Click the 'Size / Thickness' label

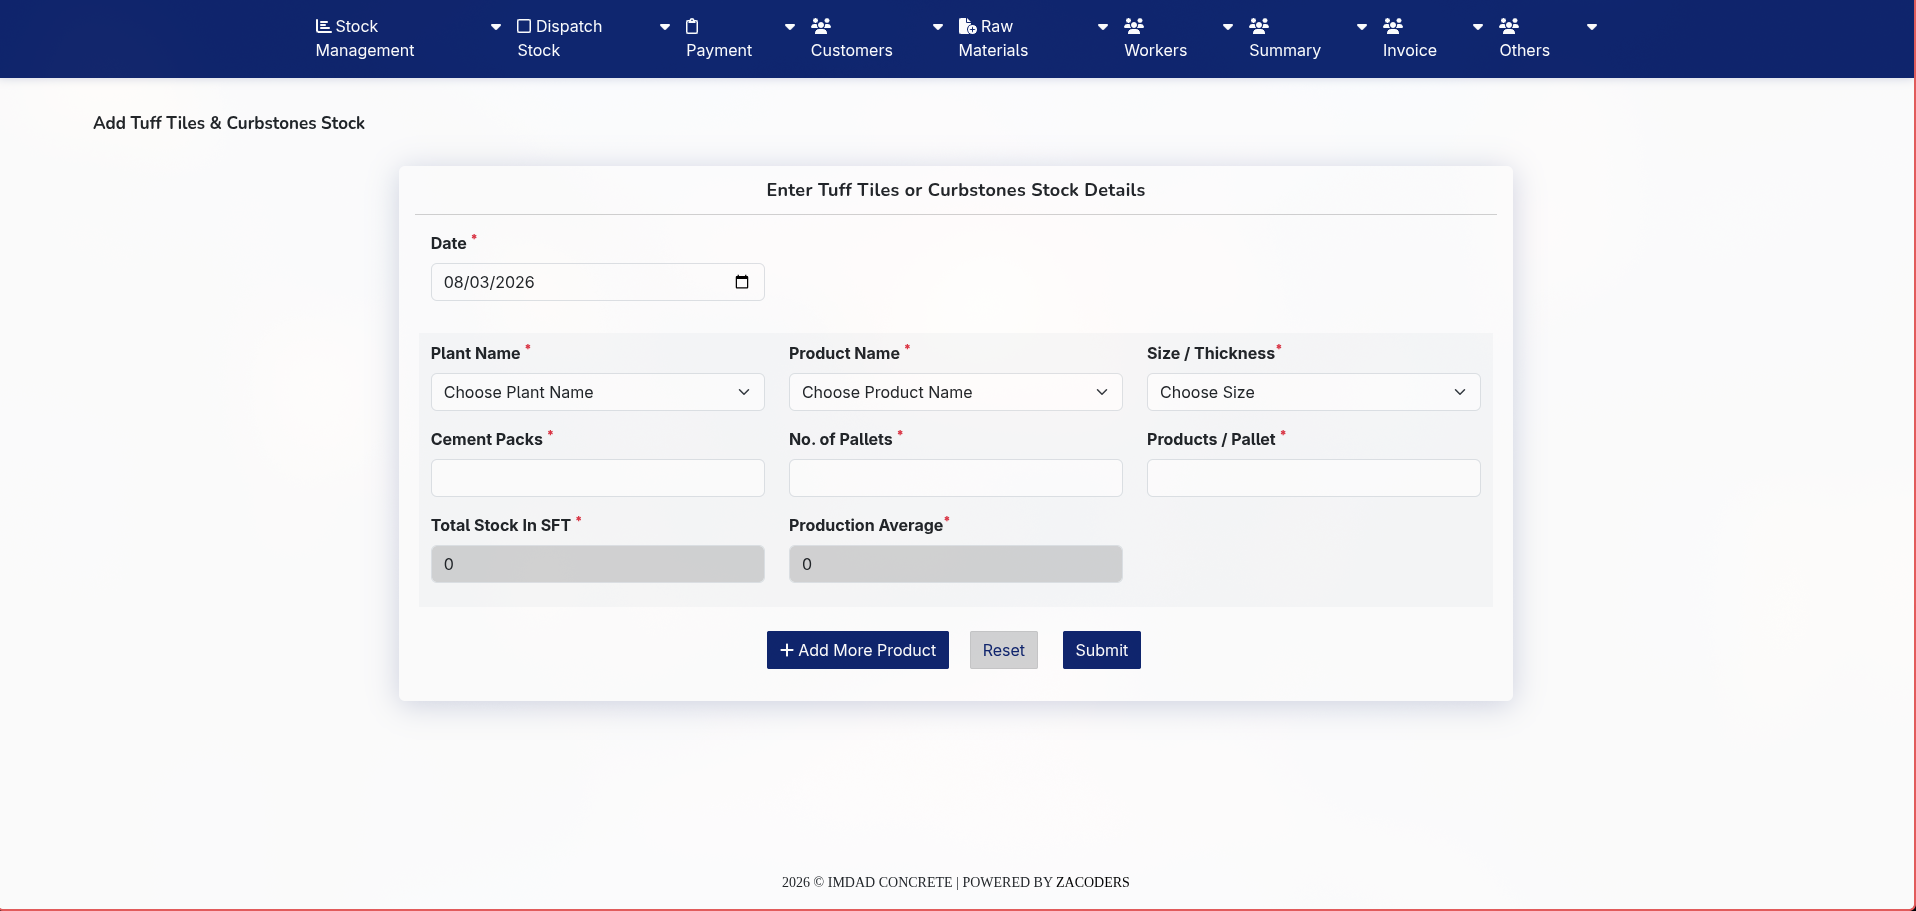[x=1211, y=353]
